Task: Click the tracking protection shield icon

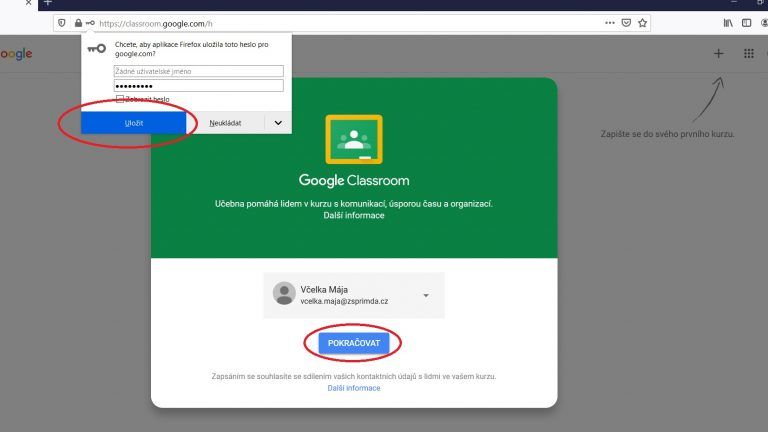Action: click(62, 23)
